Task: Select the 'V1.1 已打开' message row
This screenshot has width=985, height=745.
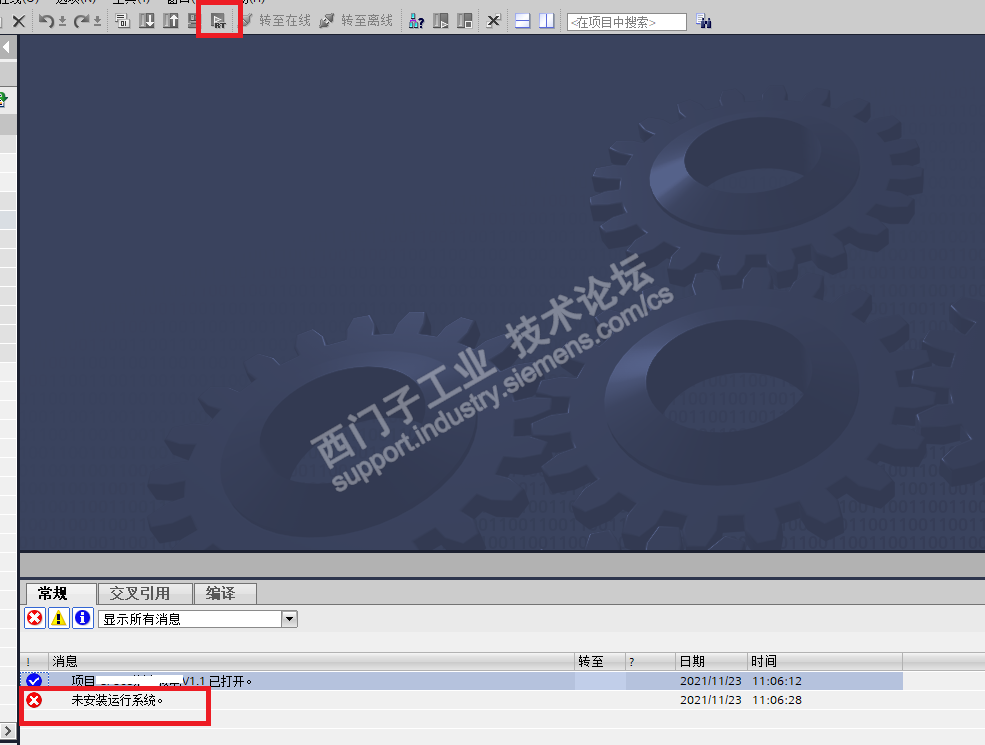Action: [462, 681]
